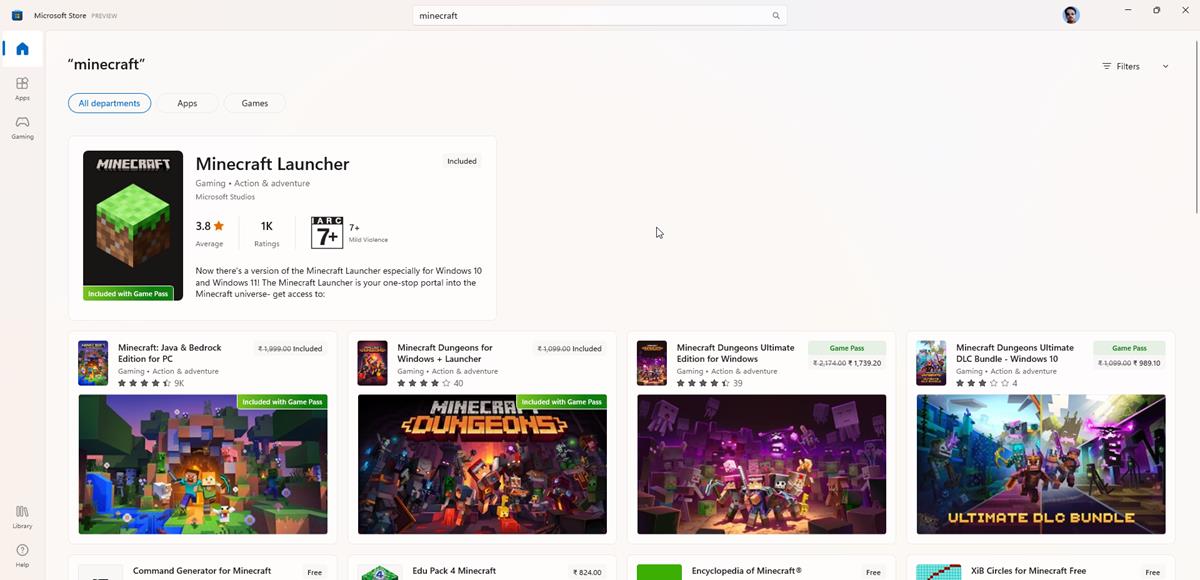Click the search magnifier icon
The height and width of the screenshot is (580, 1200).
coord(776,16)
